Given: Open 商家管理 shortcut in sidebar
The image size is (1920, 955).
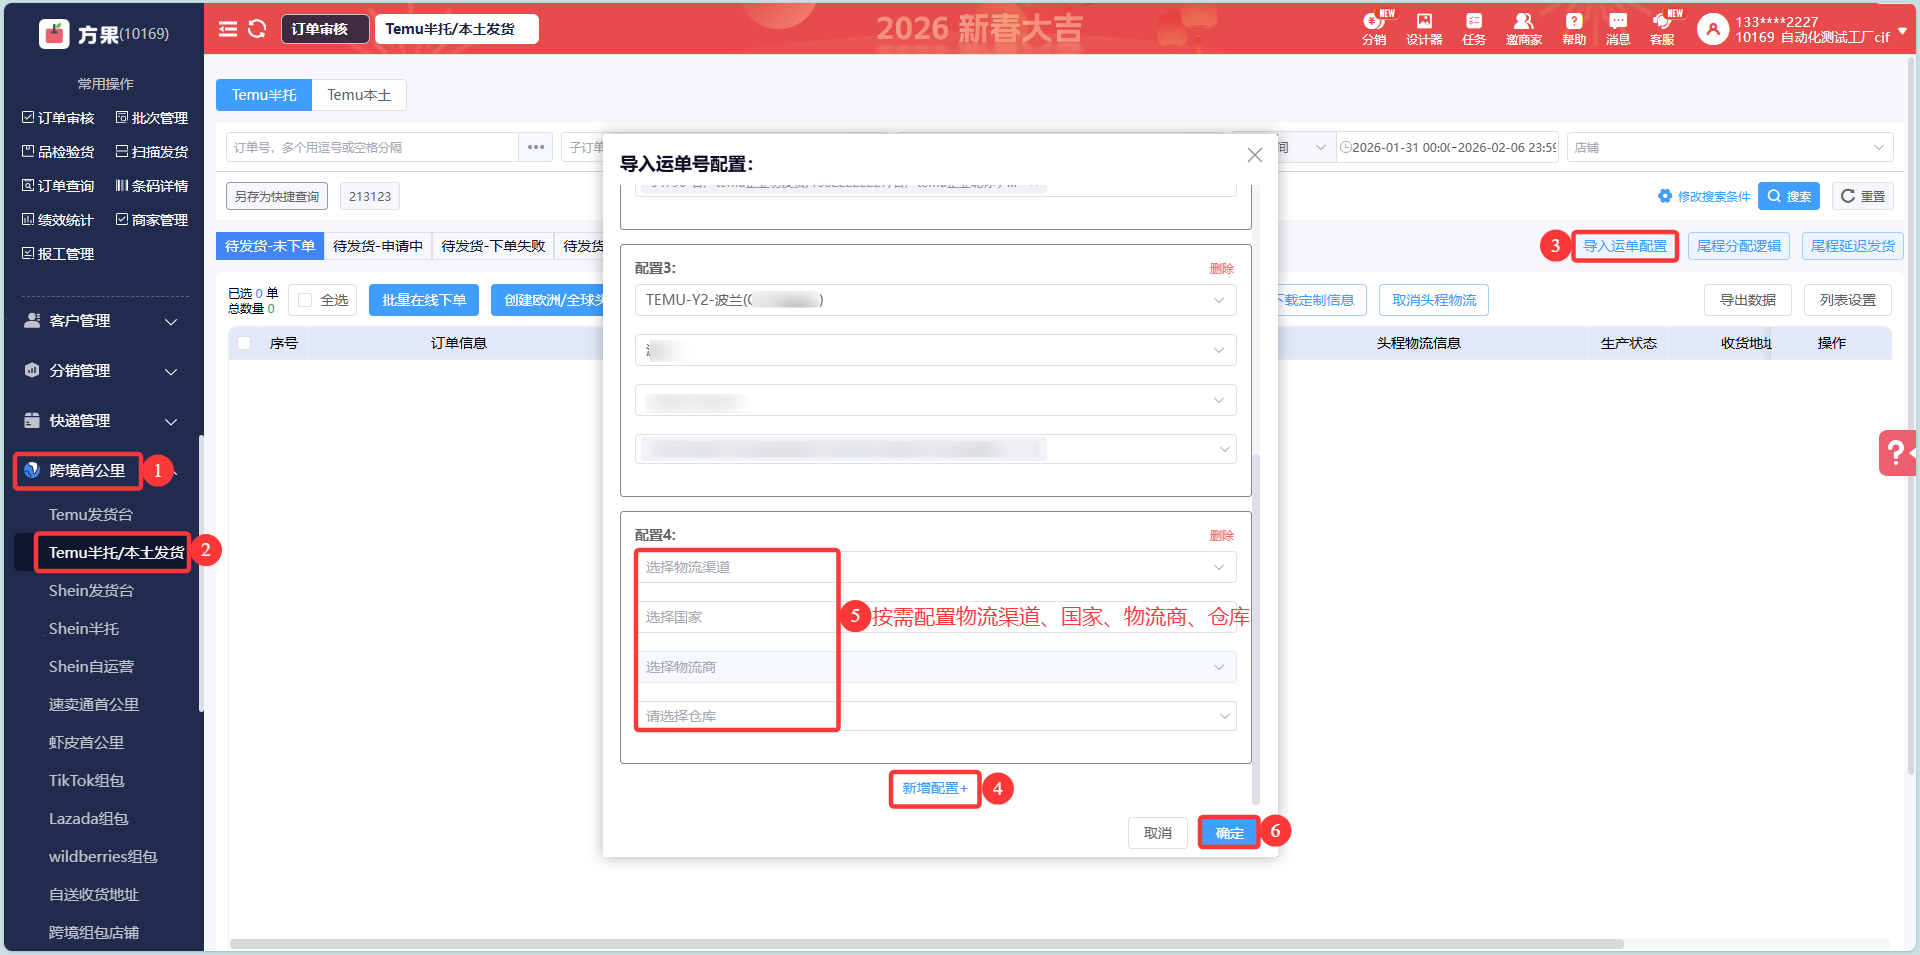Looking at the screenshot, I should click(152, 220).
